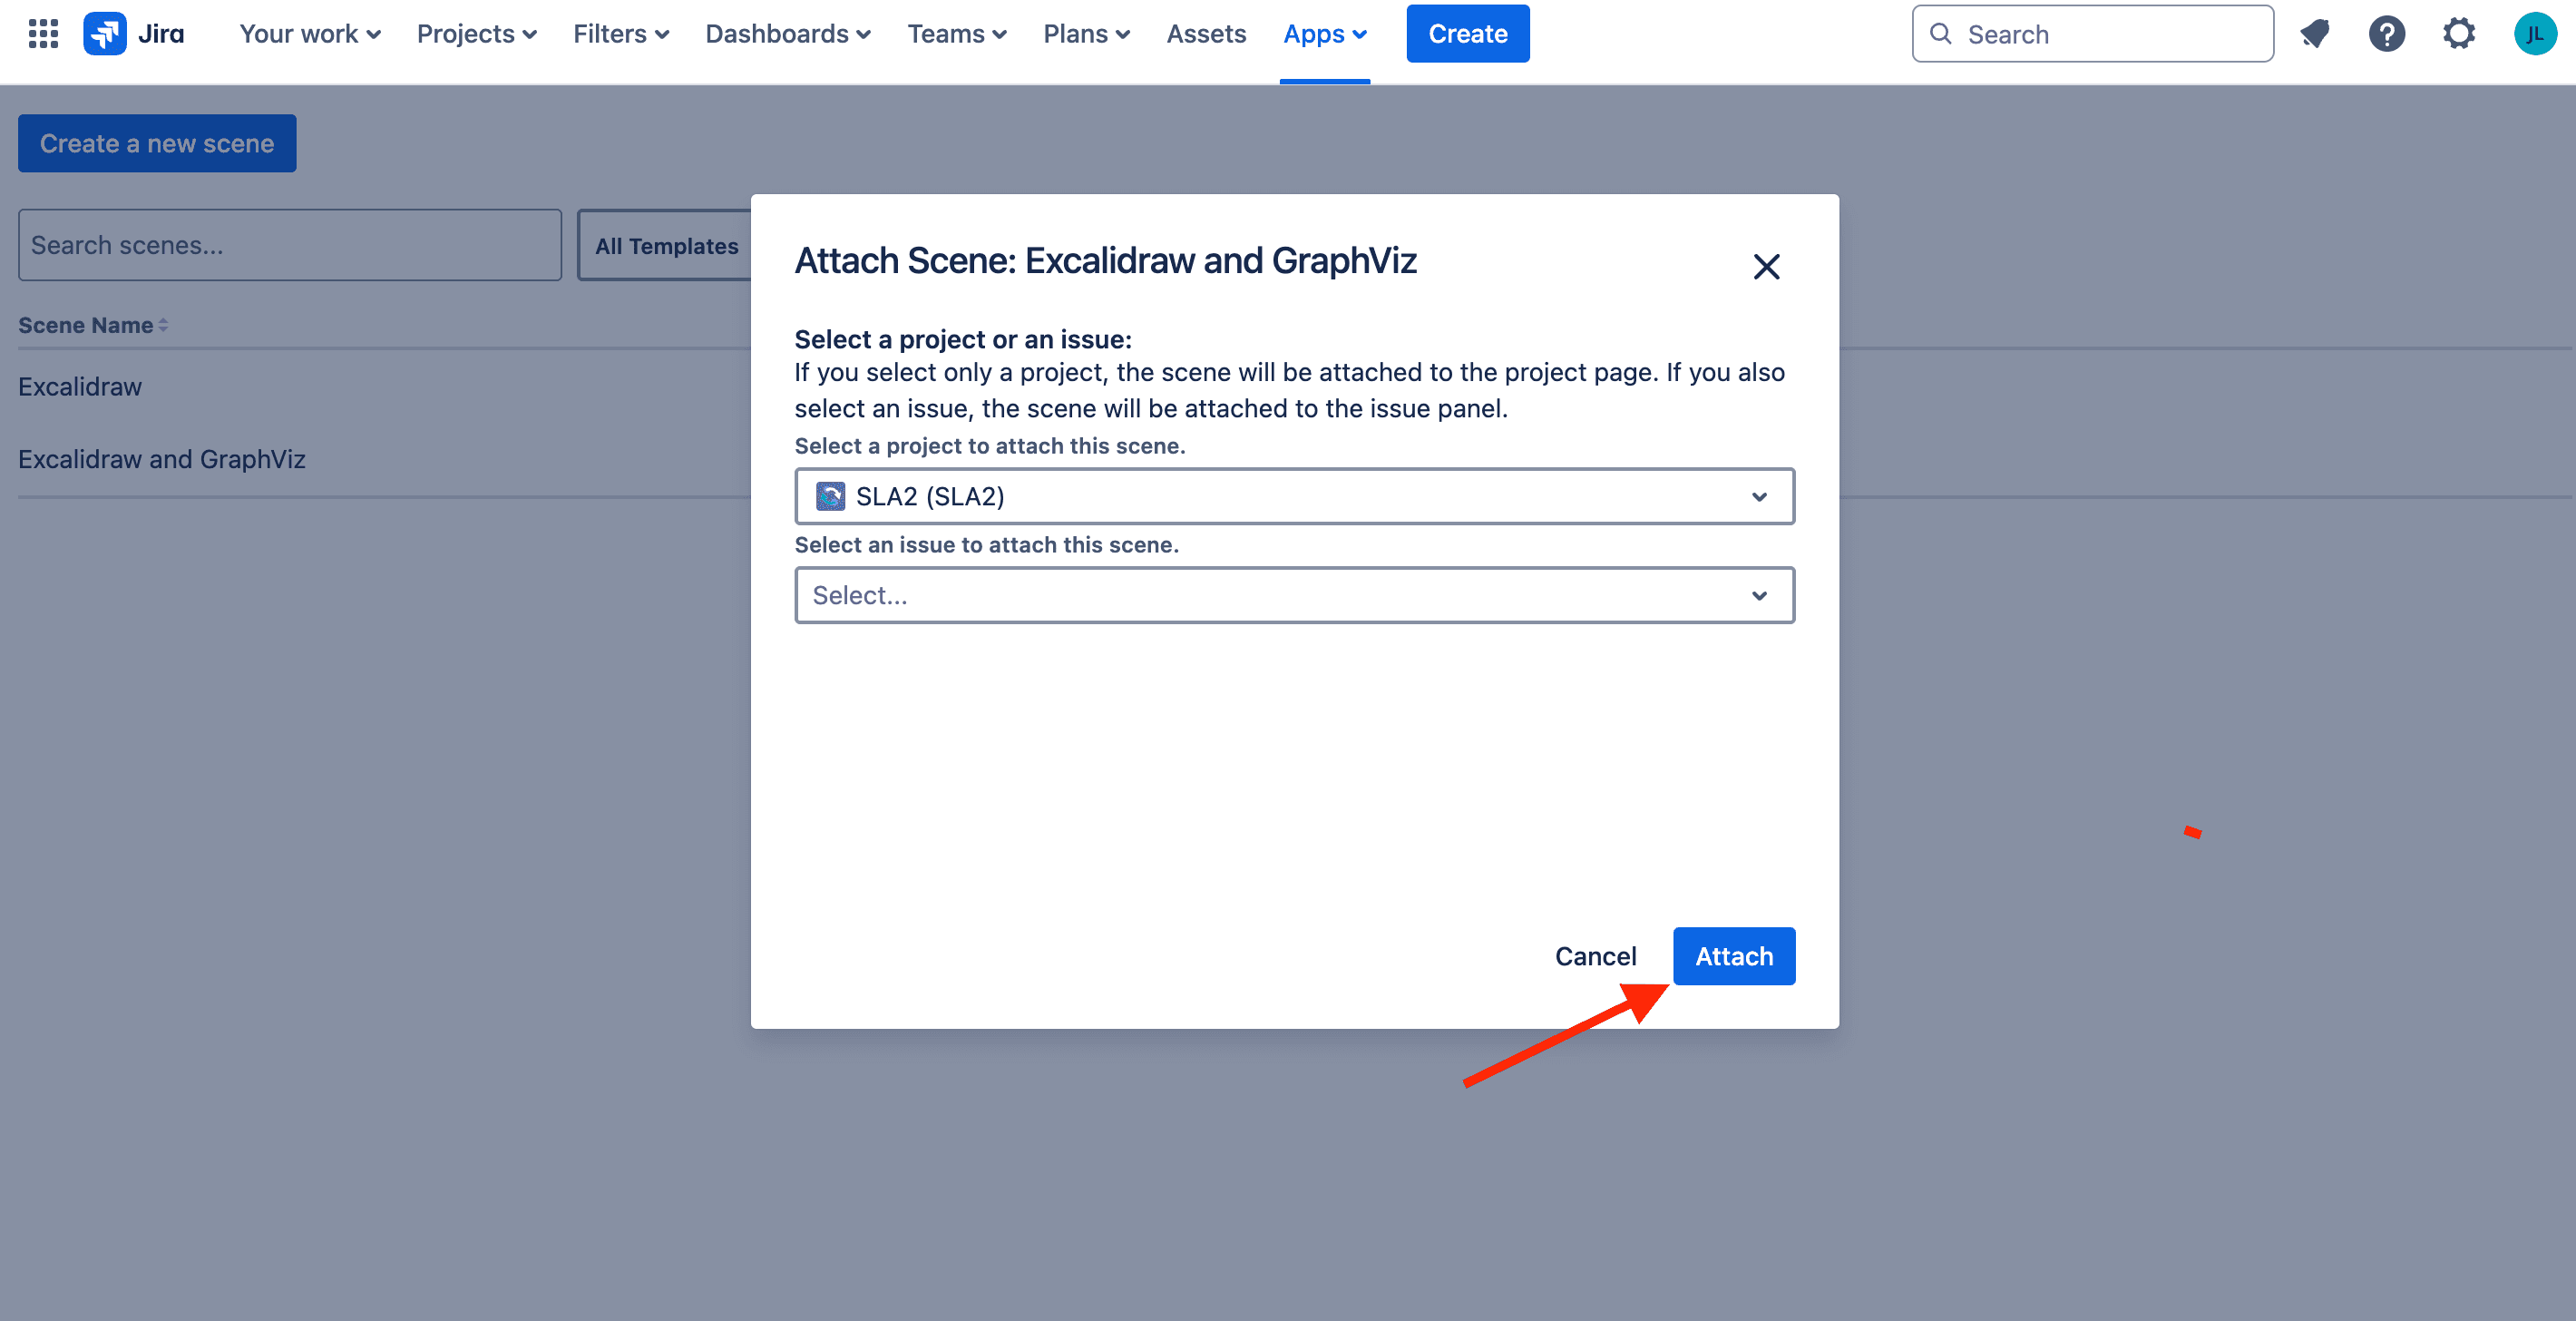Screen dimensions: 2576x1321
Task: Click the Jira logo
Action: click(x=134, y=34)
